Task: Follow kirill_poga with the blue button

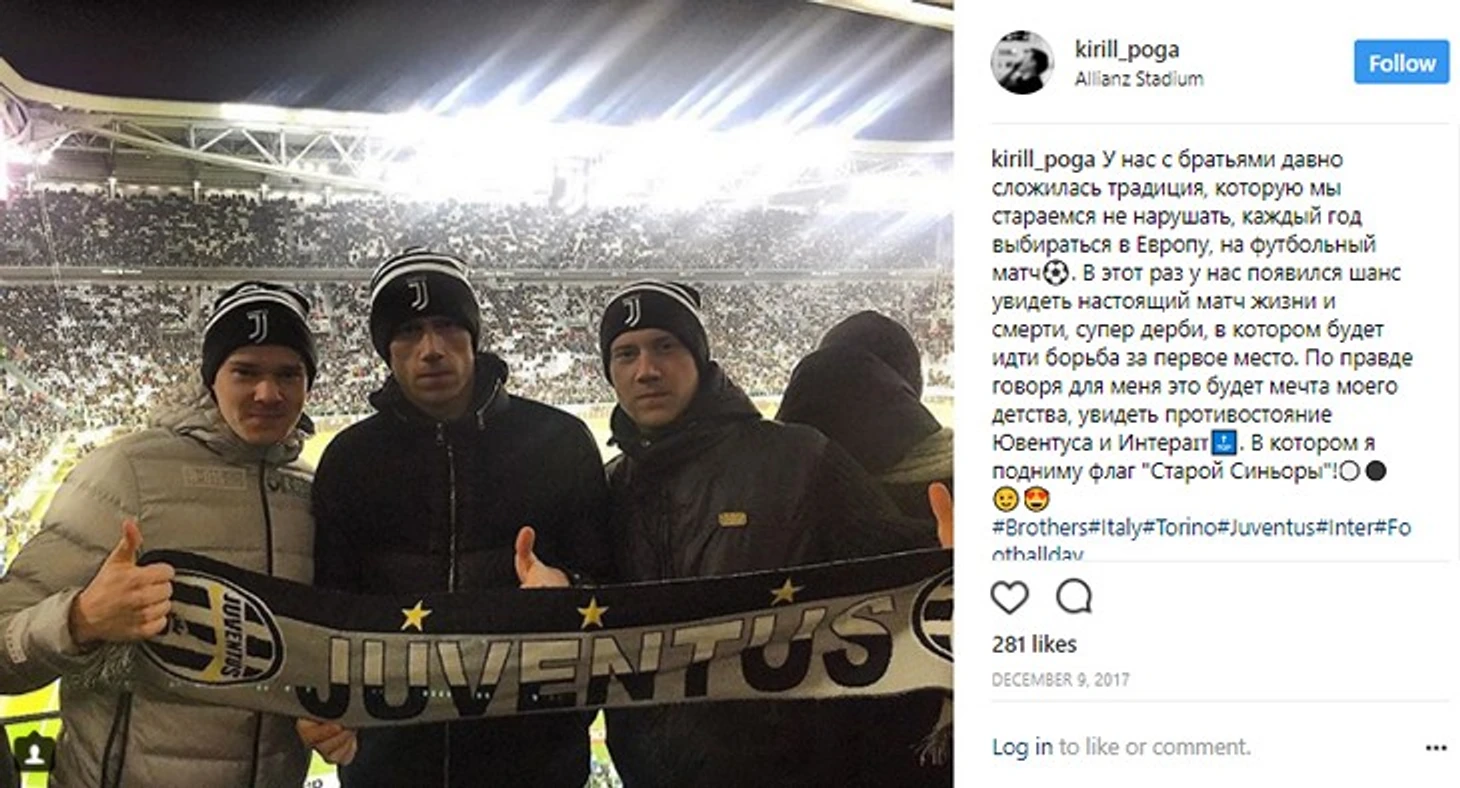Action: pyautogui.click(x=1401, y=62)
